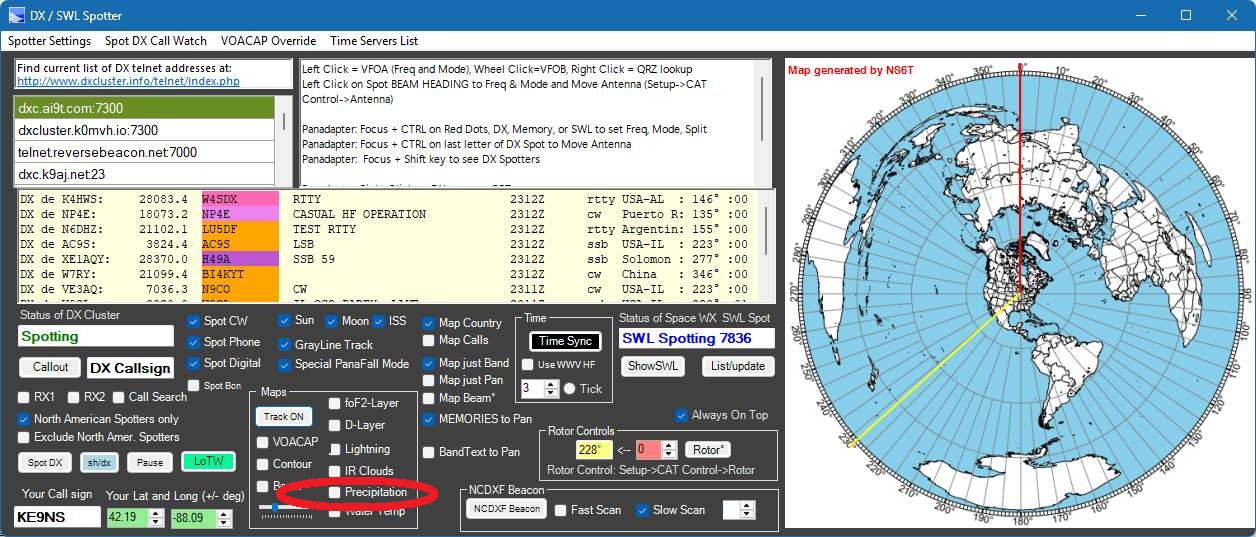Enable the RX1 checkbox
This screenshot has width=1256, height=537.
coord(24,397)
